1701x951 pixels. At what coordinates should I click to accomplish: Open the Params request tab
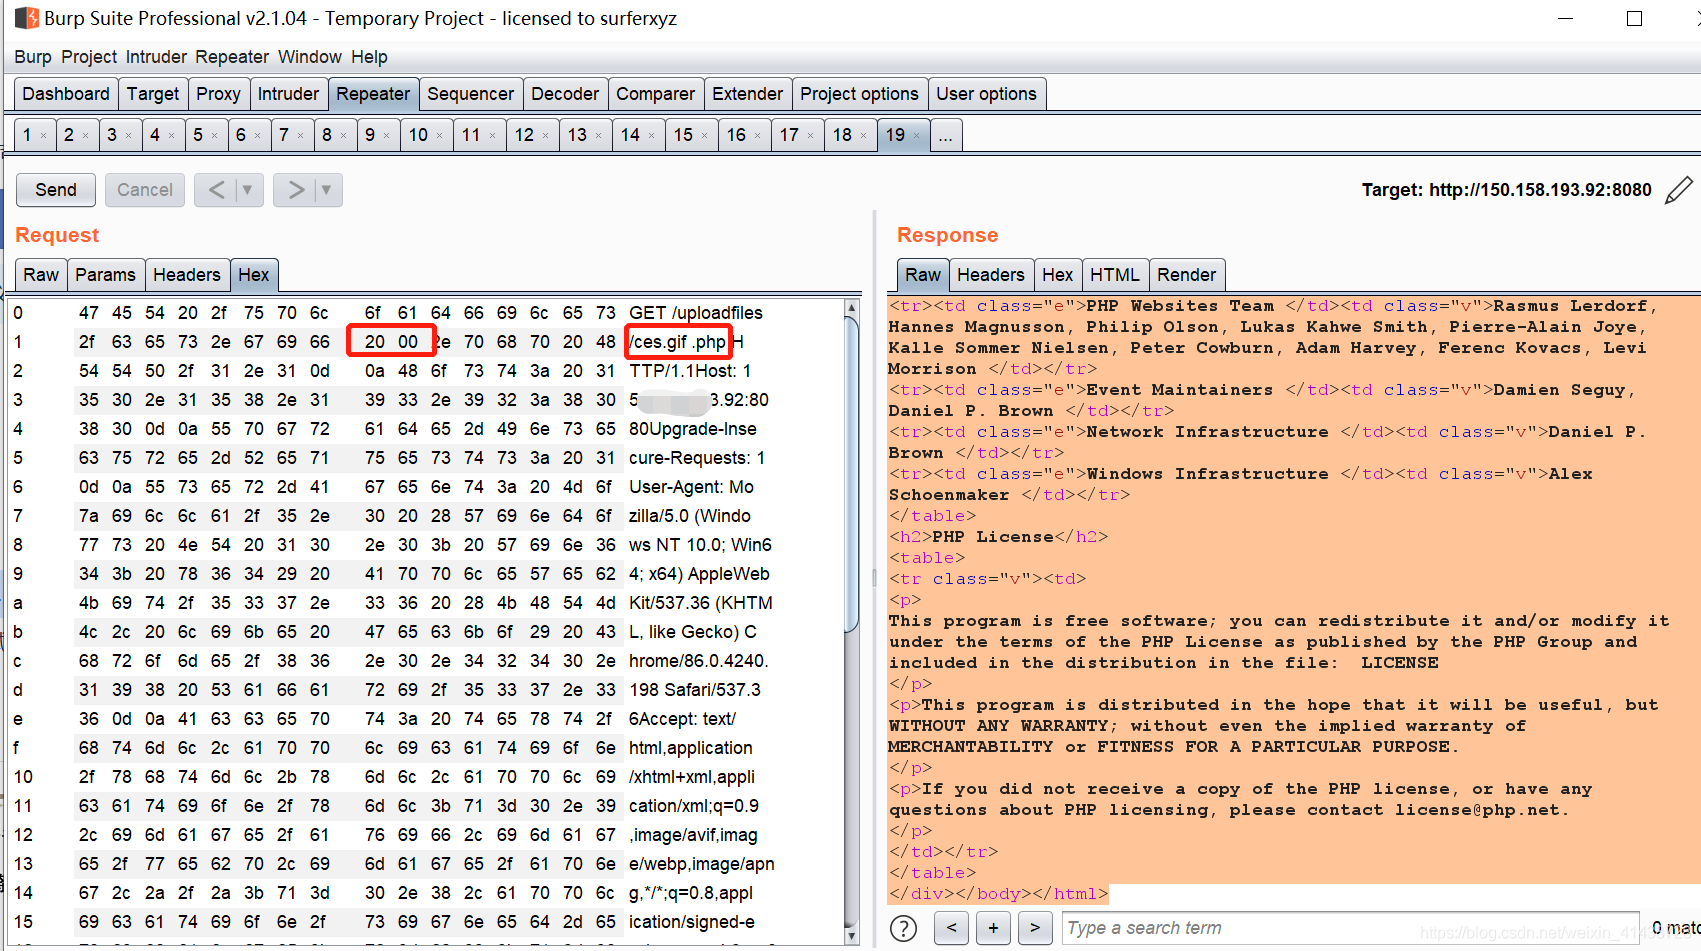pos(106,274)
